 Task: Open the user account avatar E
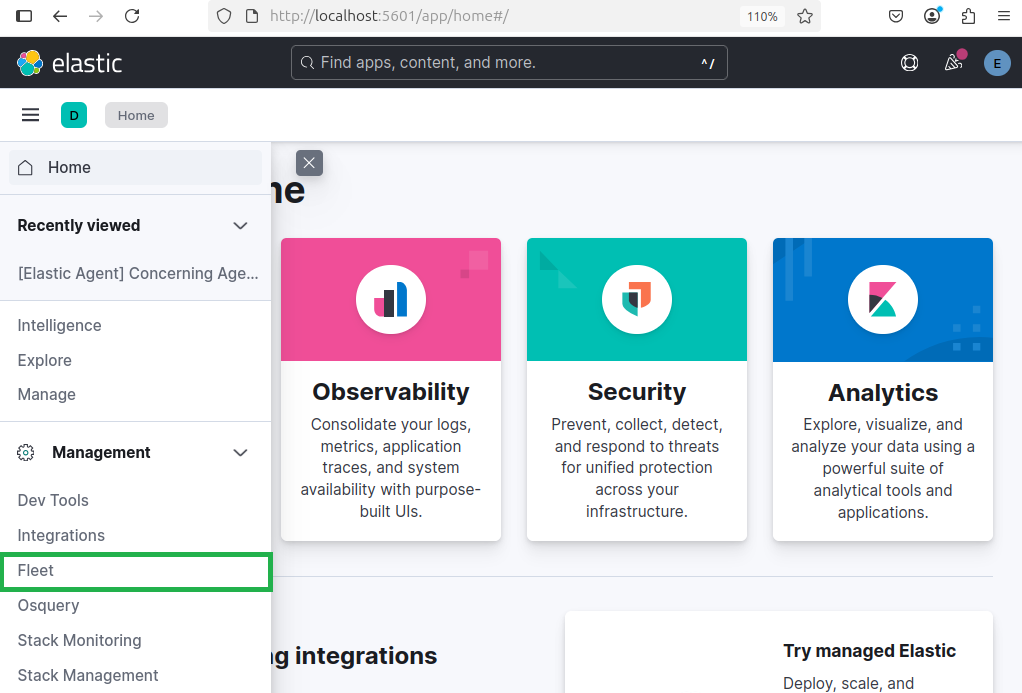pos(997,63)
